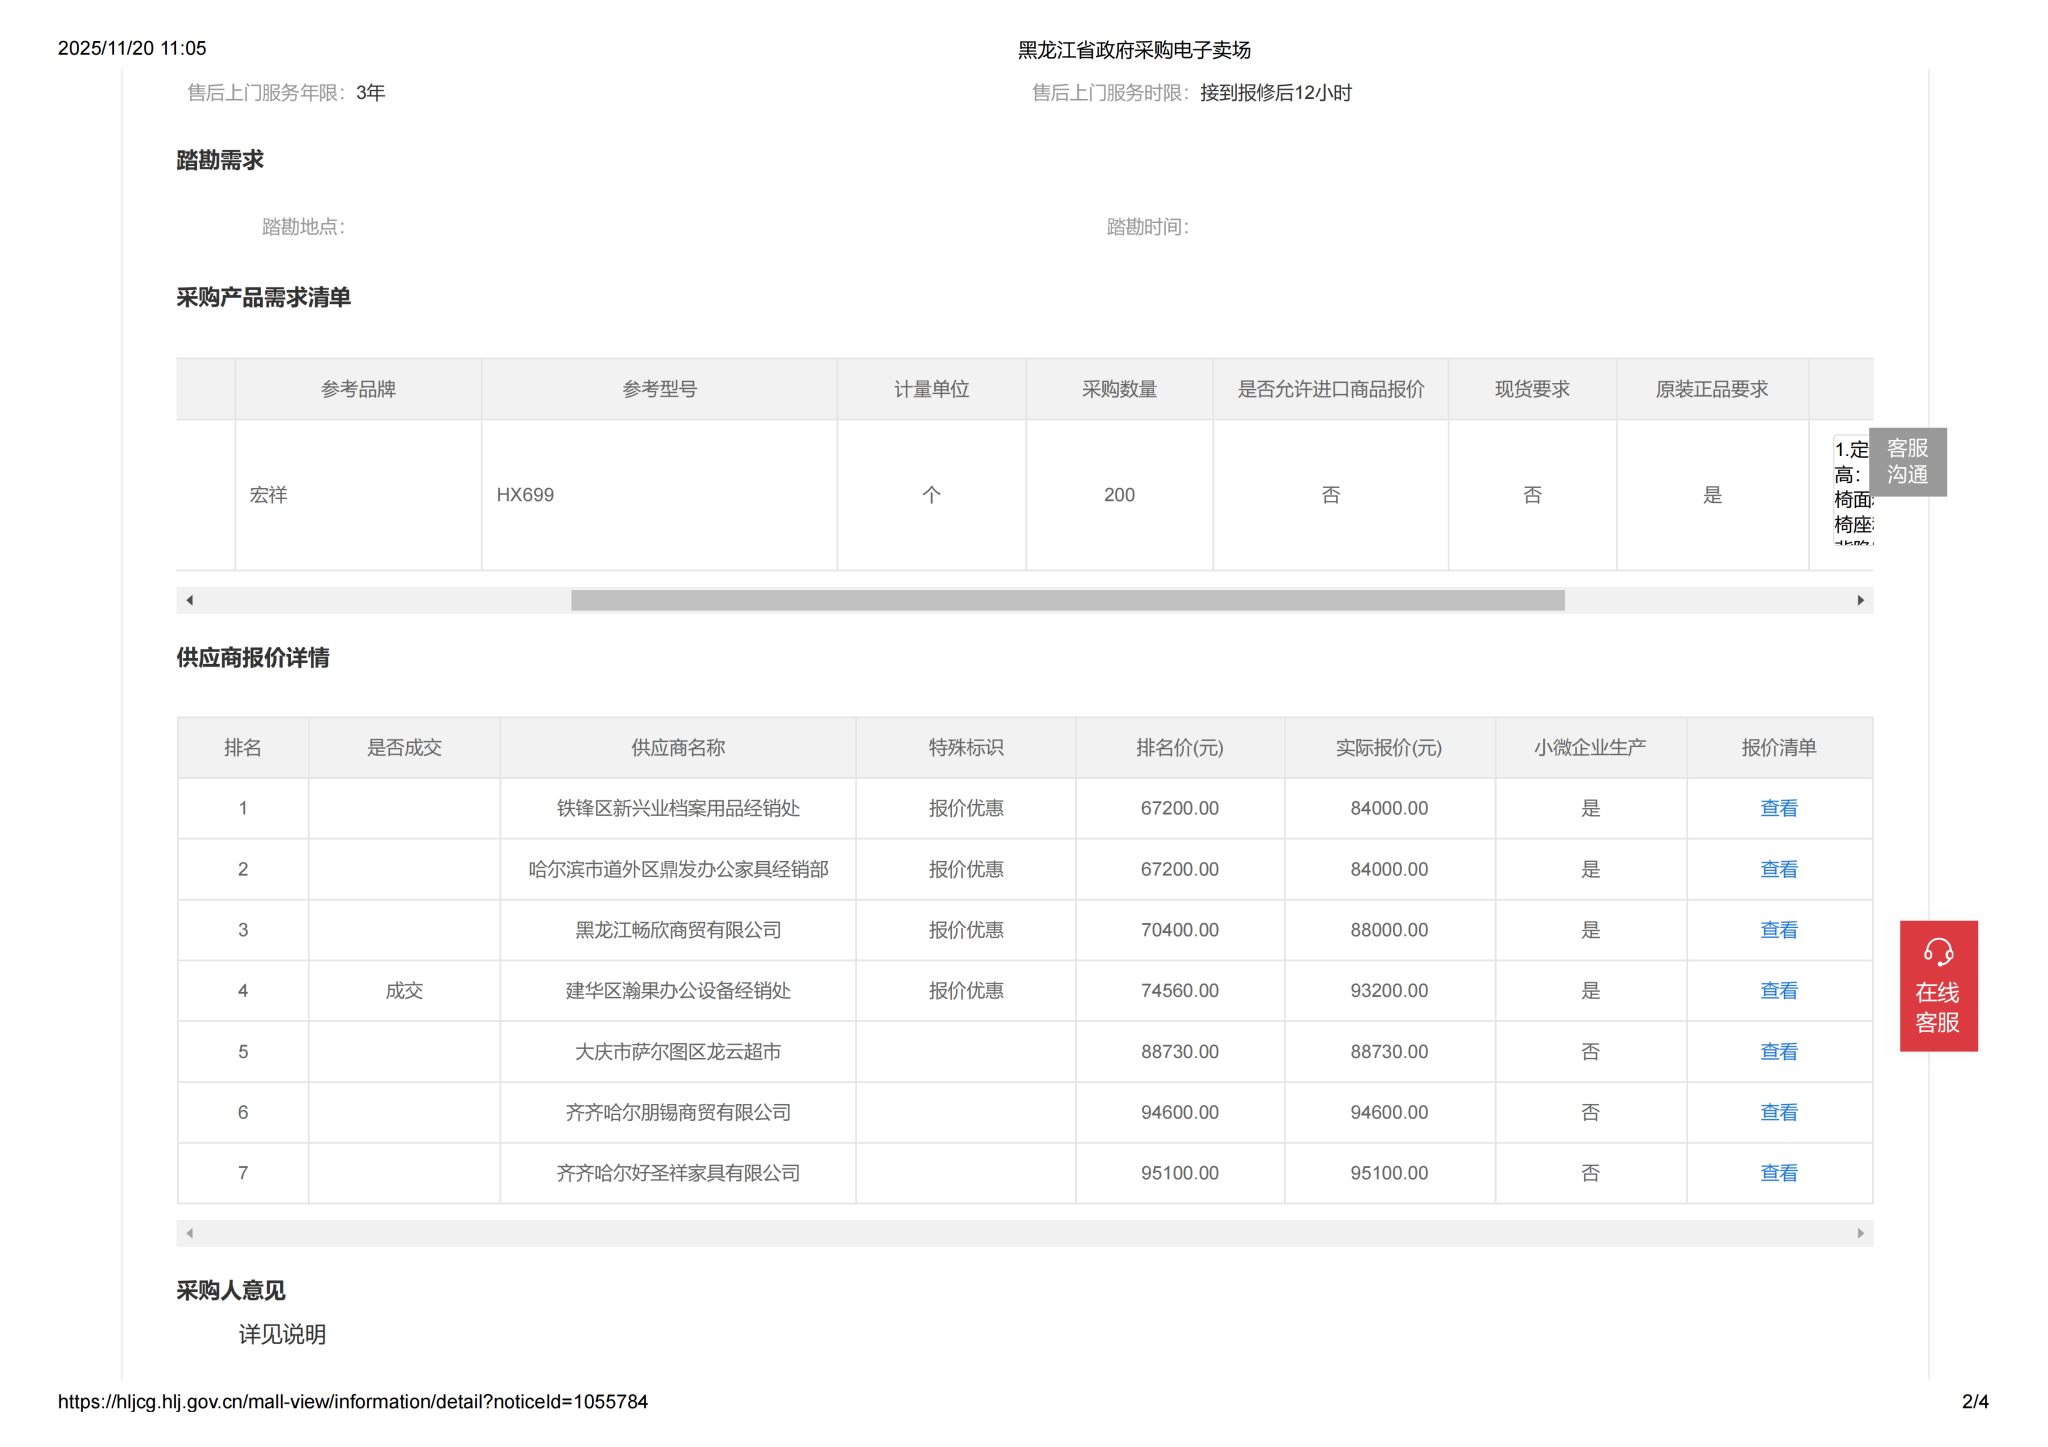Click right arrow of product list scrollbar
2048x1447 pixels.
pyautogui.click(x=1860, y=600)
